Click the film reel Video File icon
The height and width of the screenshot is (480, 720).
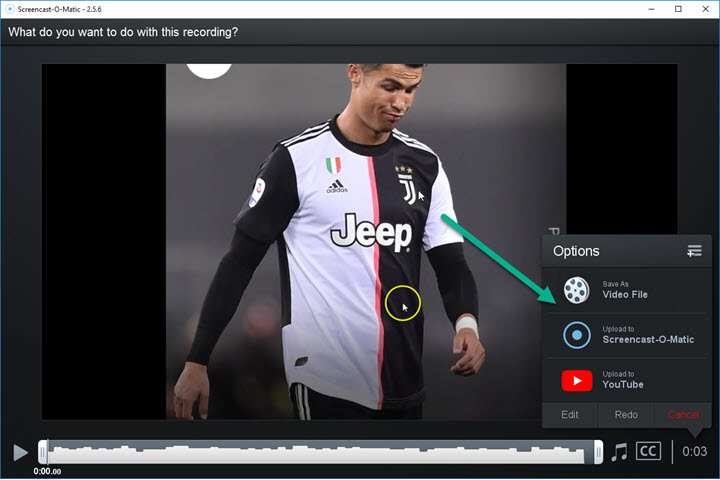pos(577,290)
